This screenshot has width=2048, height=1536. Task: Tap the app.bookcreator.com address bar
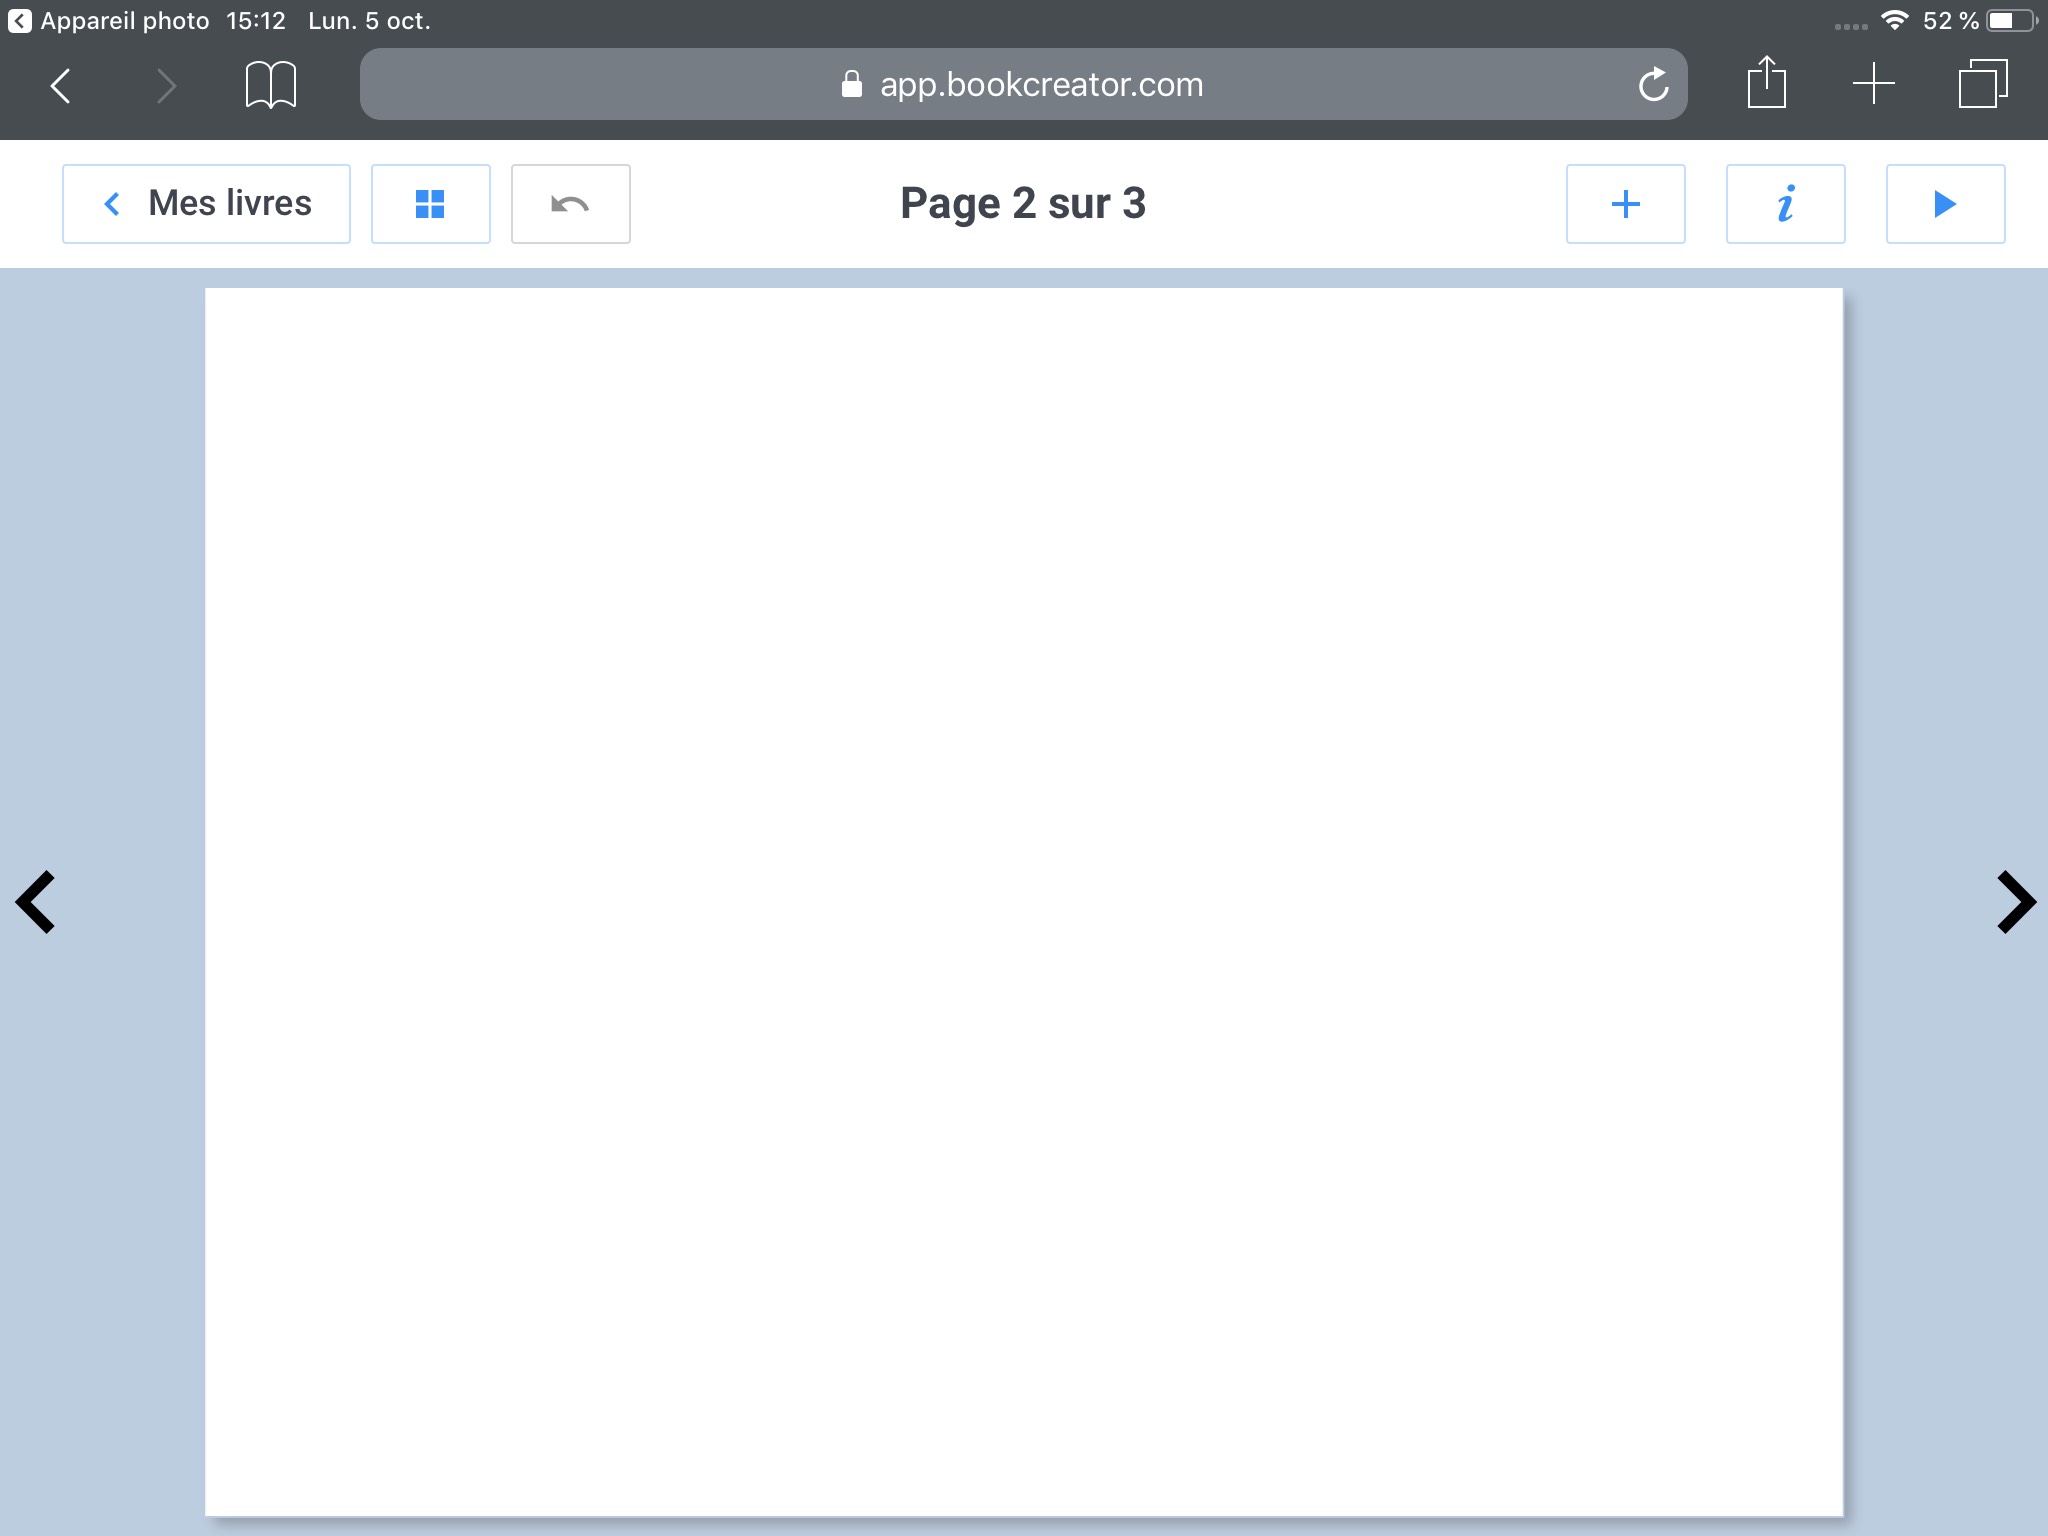point(1022,85)
